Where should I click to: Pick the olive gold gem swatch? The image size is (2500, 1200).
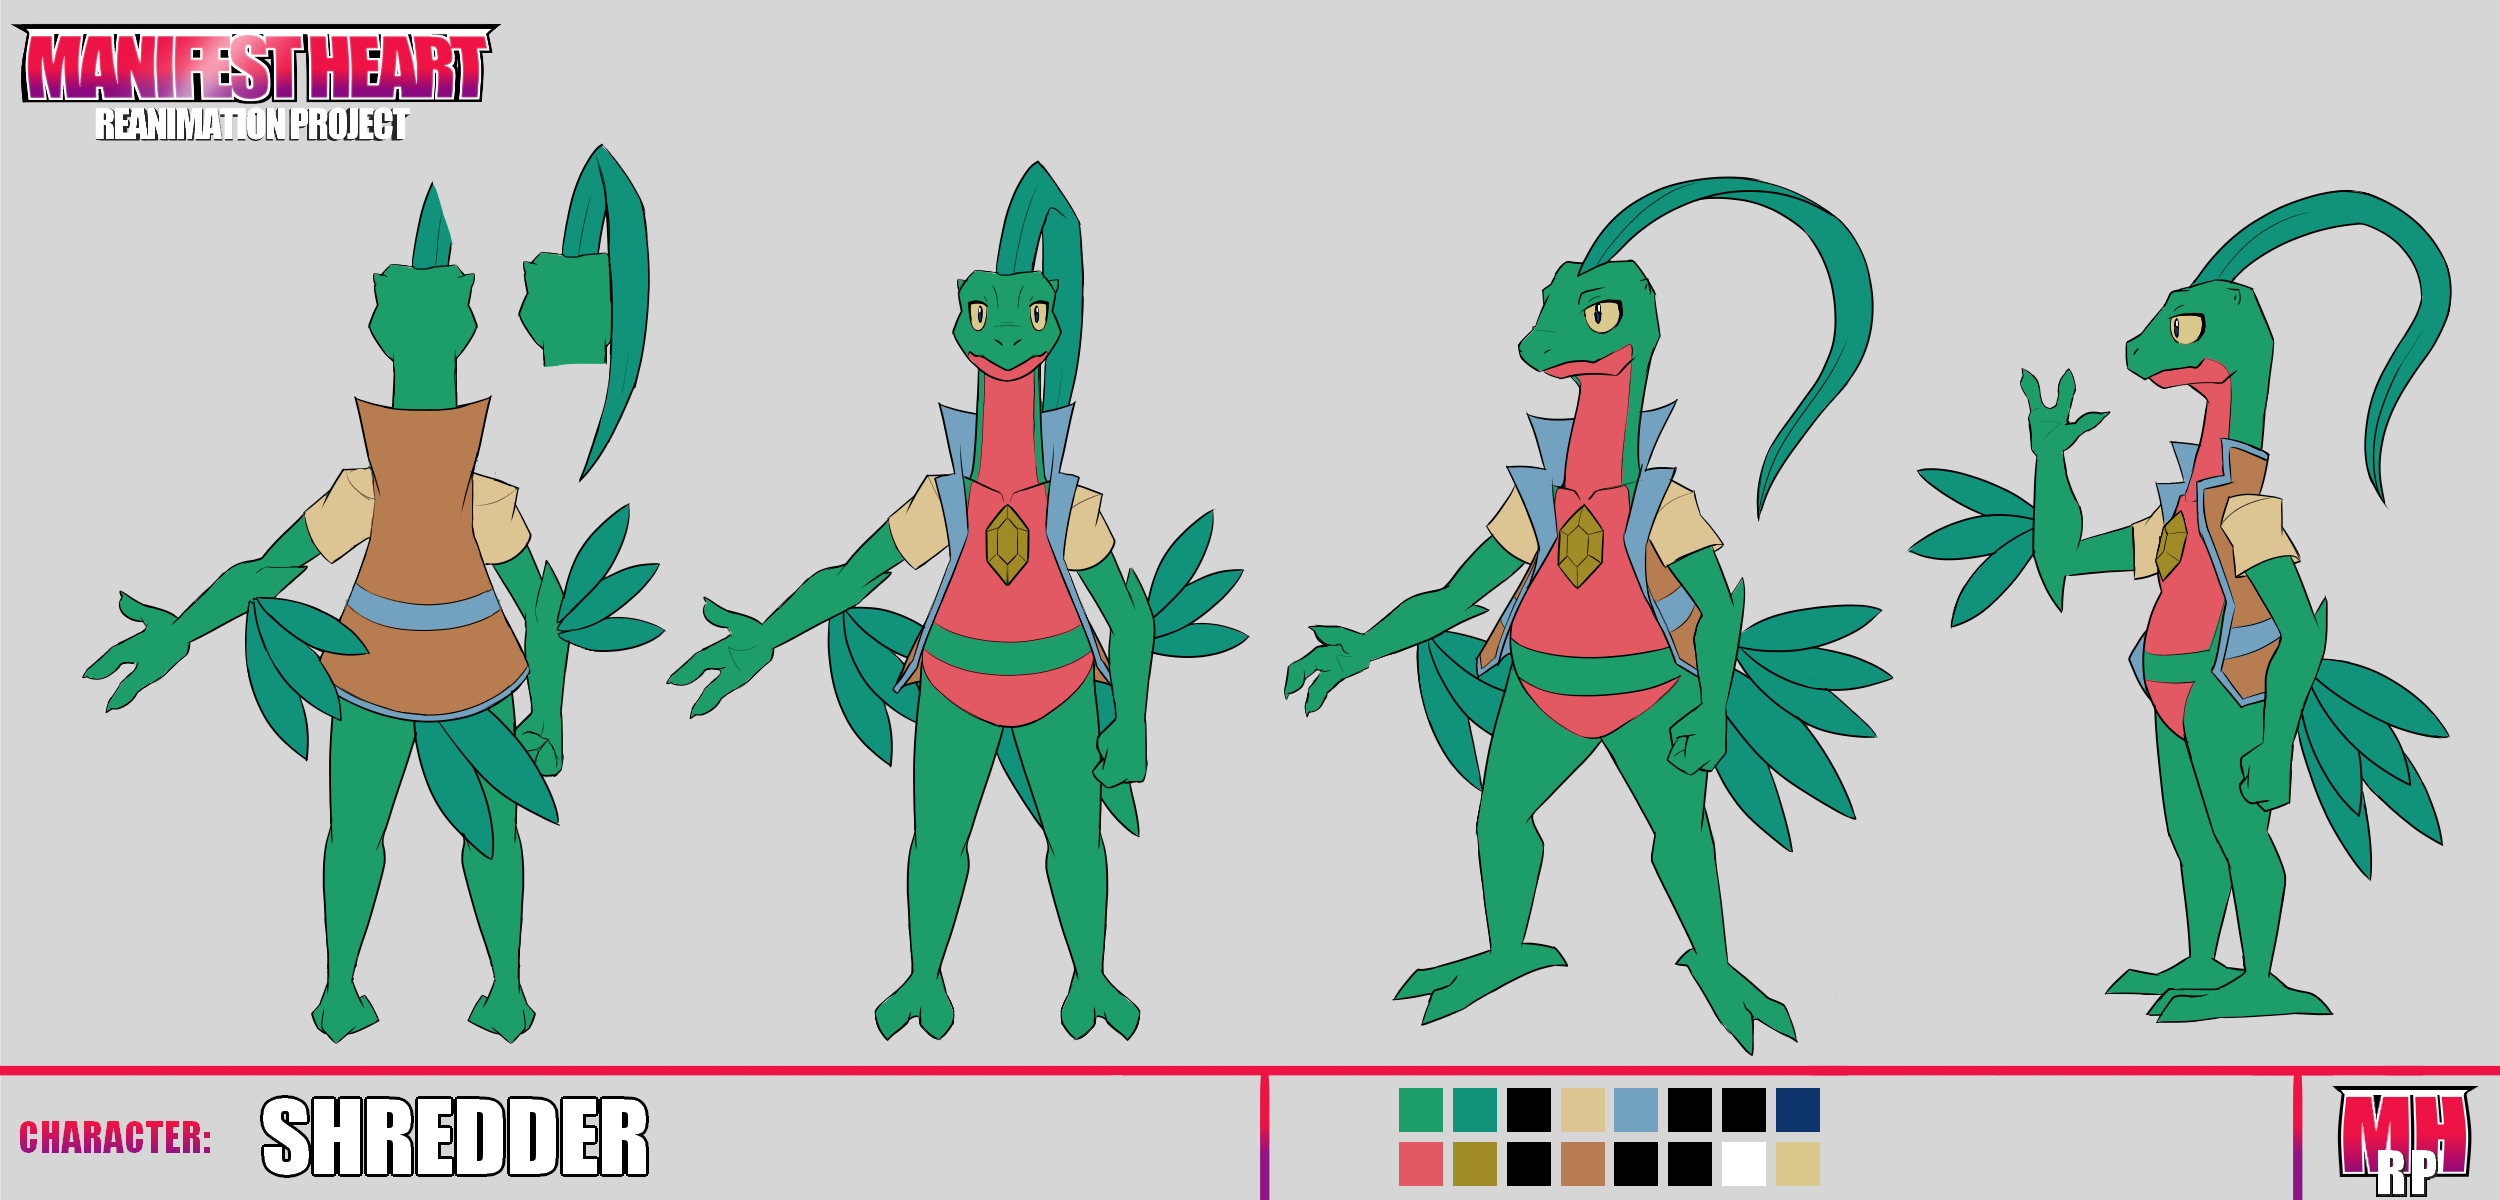click(x=1475, y=1164)
